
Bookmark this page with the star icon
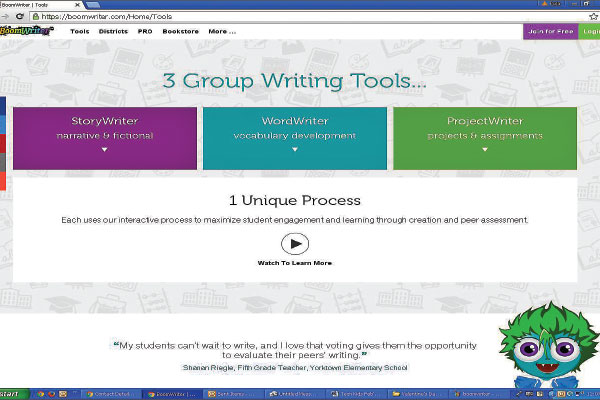click(593, 16)
